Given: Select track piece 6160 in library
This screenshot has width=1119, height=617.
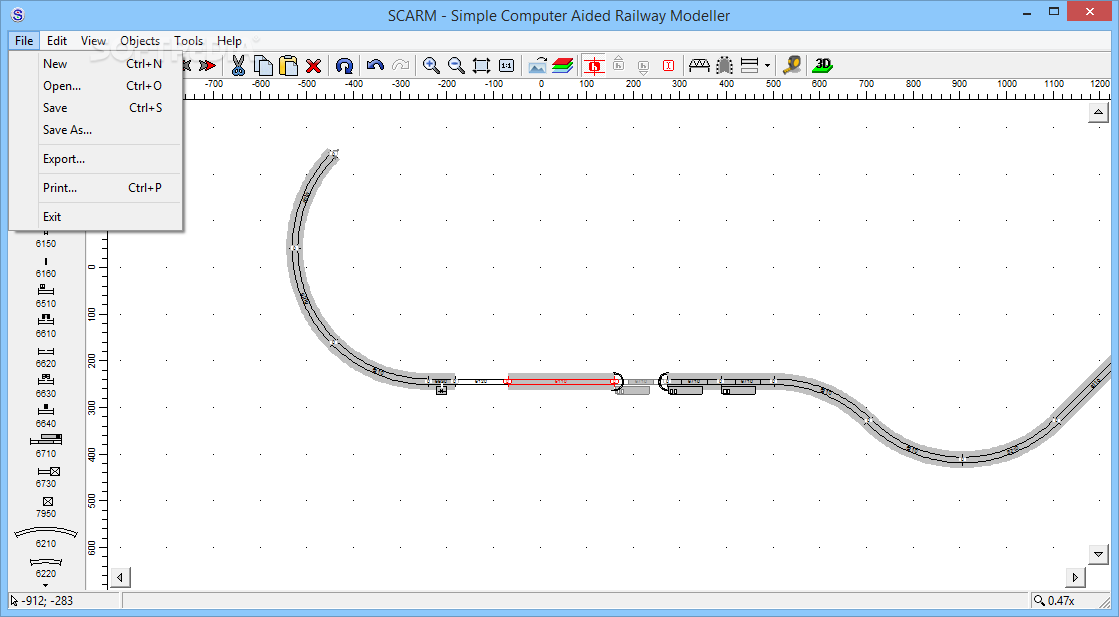Looking at the screenshot, I should (x=46, y=268).
